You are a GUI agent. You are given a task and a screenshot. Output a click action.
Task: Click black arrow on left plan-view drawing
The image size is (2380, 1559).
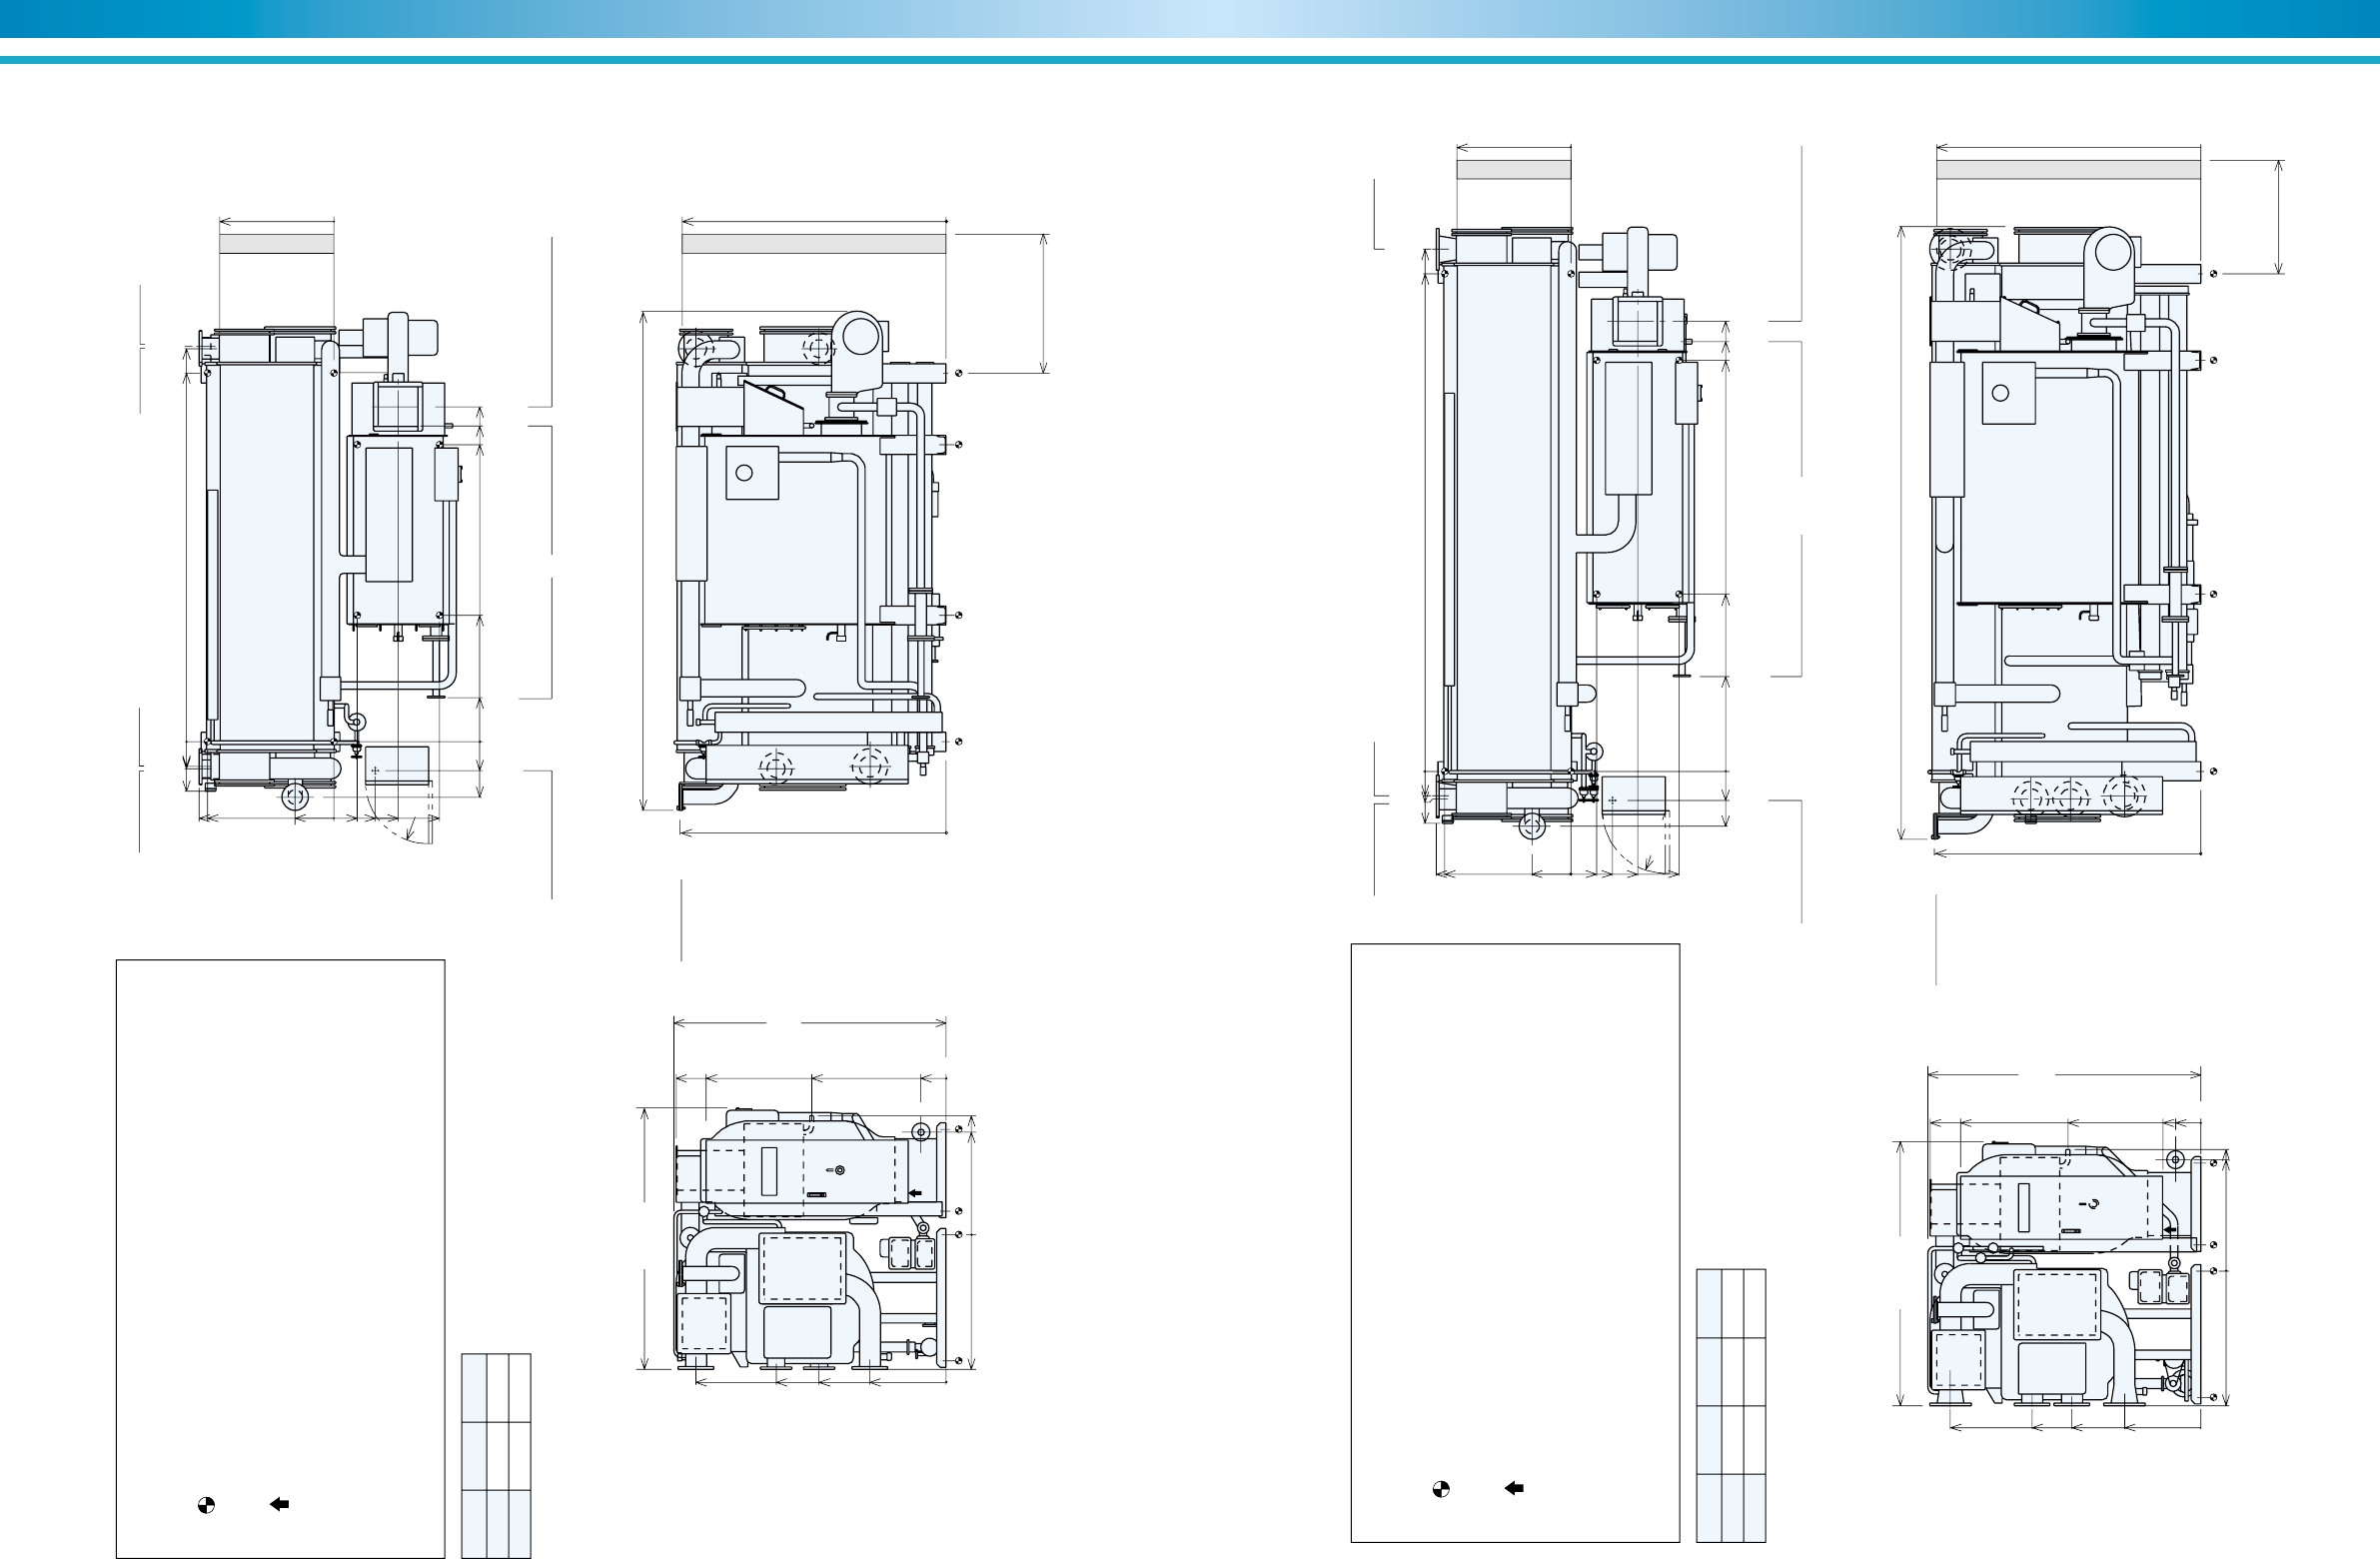pyautogui.click(x=914, y=1193)
